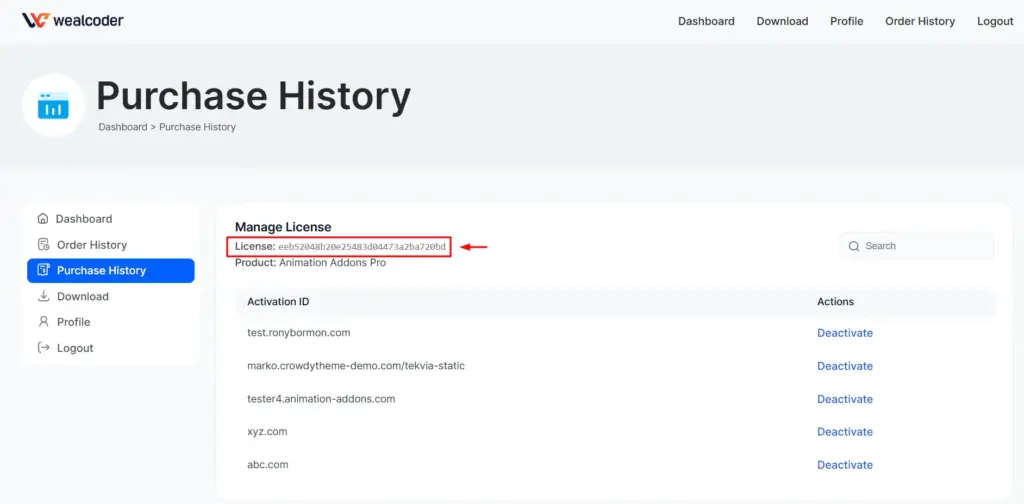Image resolution: width=1024 pixels, height=504 pixels.
Task: Click the search magnifier icon
Action: coord(854,246)
